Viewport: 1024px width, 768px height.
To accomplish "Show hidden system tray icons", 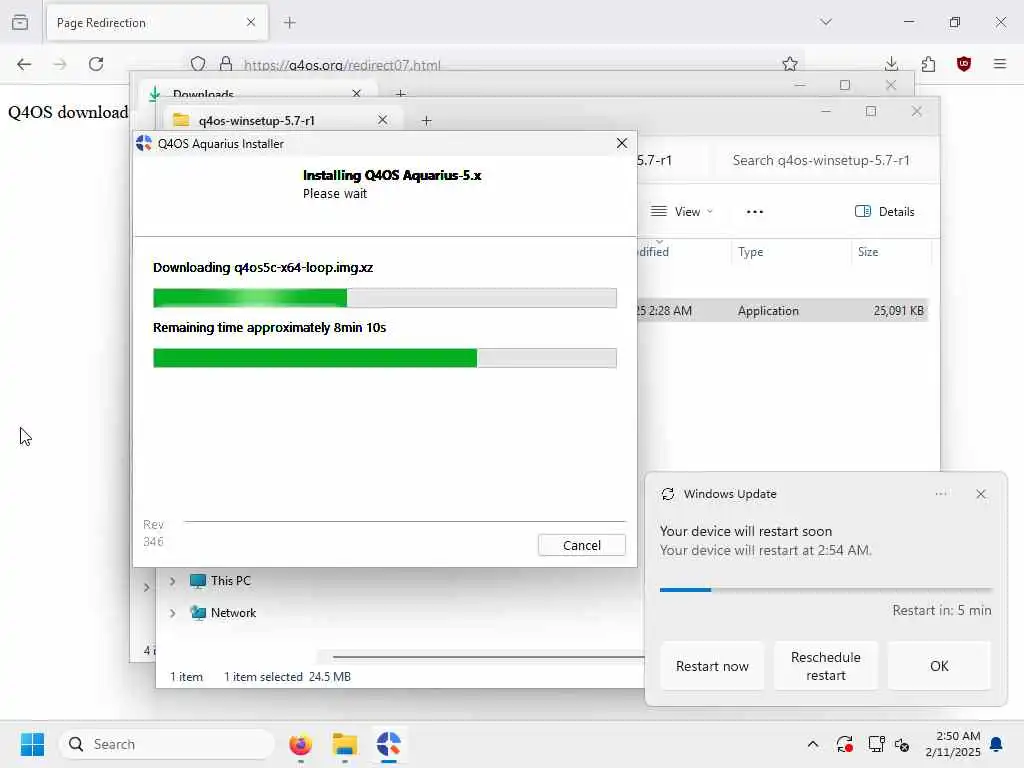I will 813,744.
